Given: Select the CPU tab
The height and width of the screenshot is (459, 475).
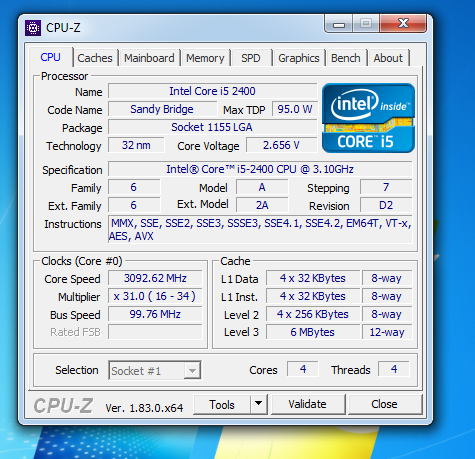Looking at the screenshot, I should (x=50, y=57).
